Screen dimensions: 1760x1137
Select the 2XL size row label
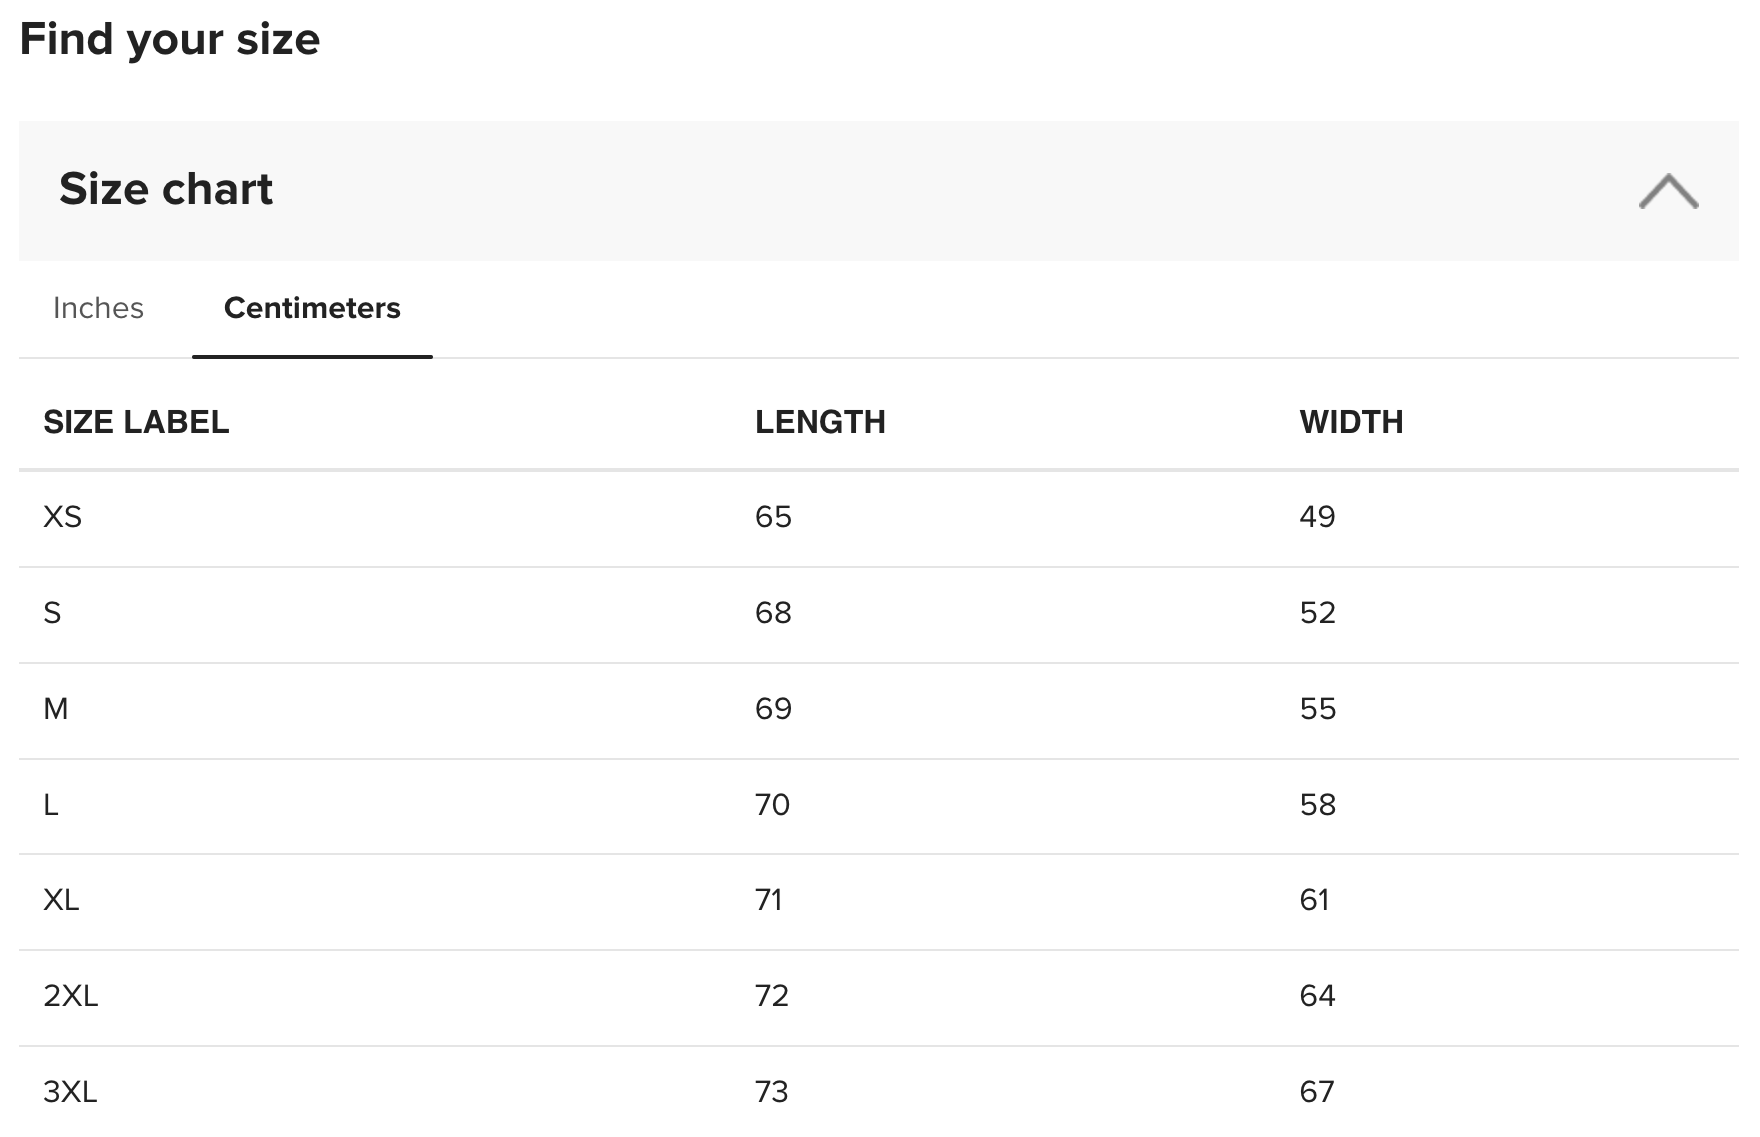click(x=71, y=996)
